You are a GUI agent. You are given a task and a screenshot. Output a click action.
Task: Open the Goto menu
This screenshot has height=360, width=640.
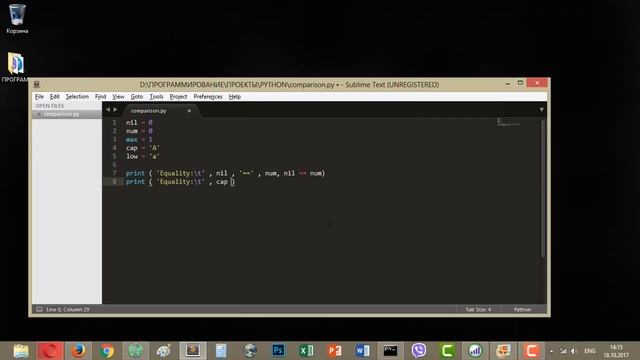[137, 97]
